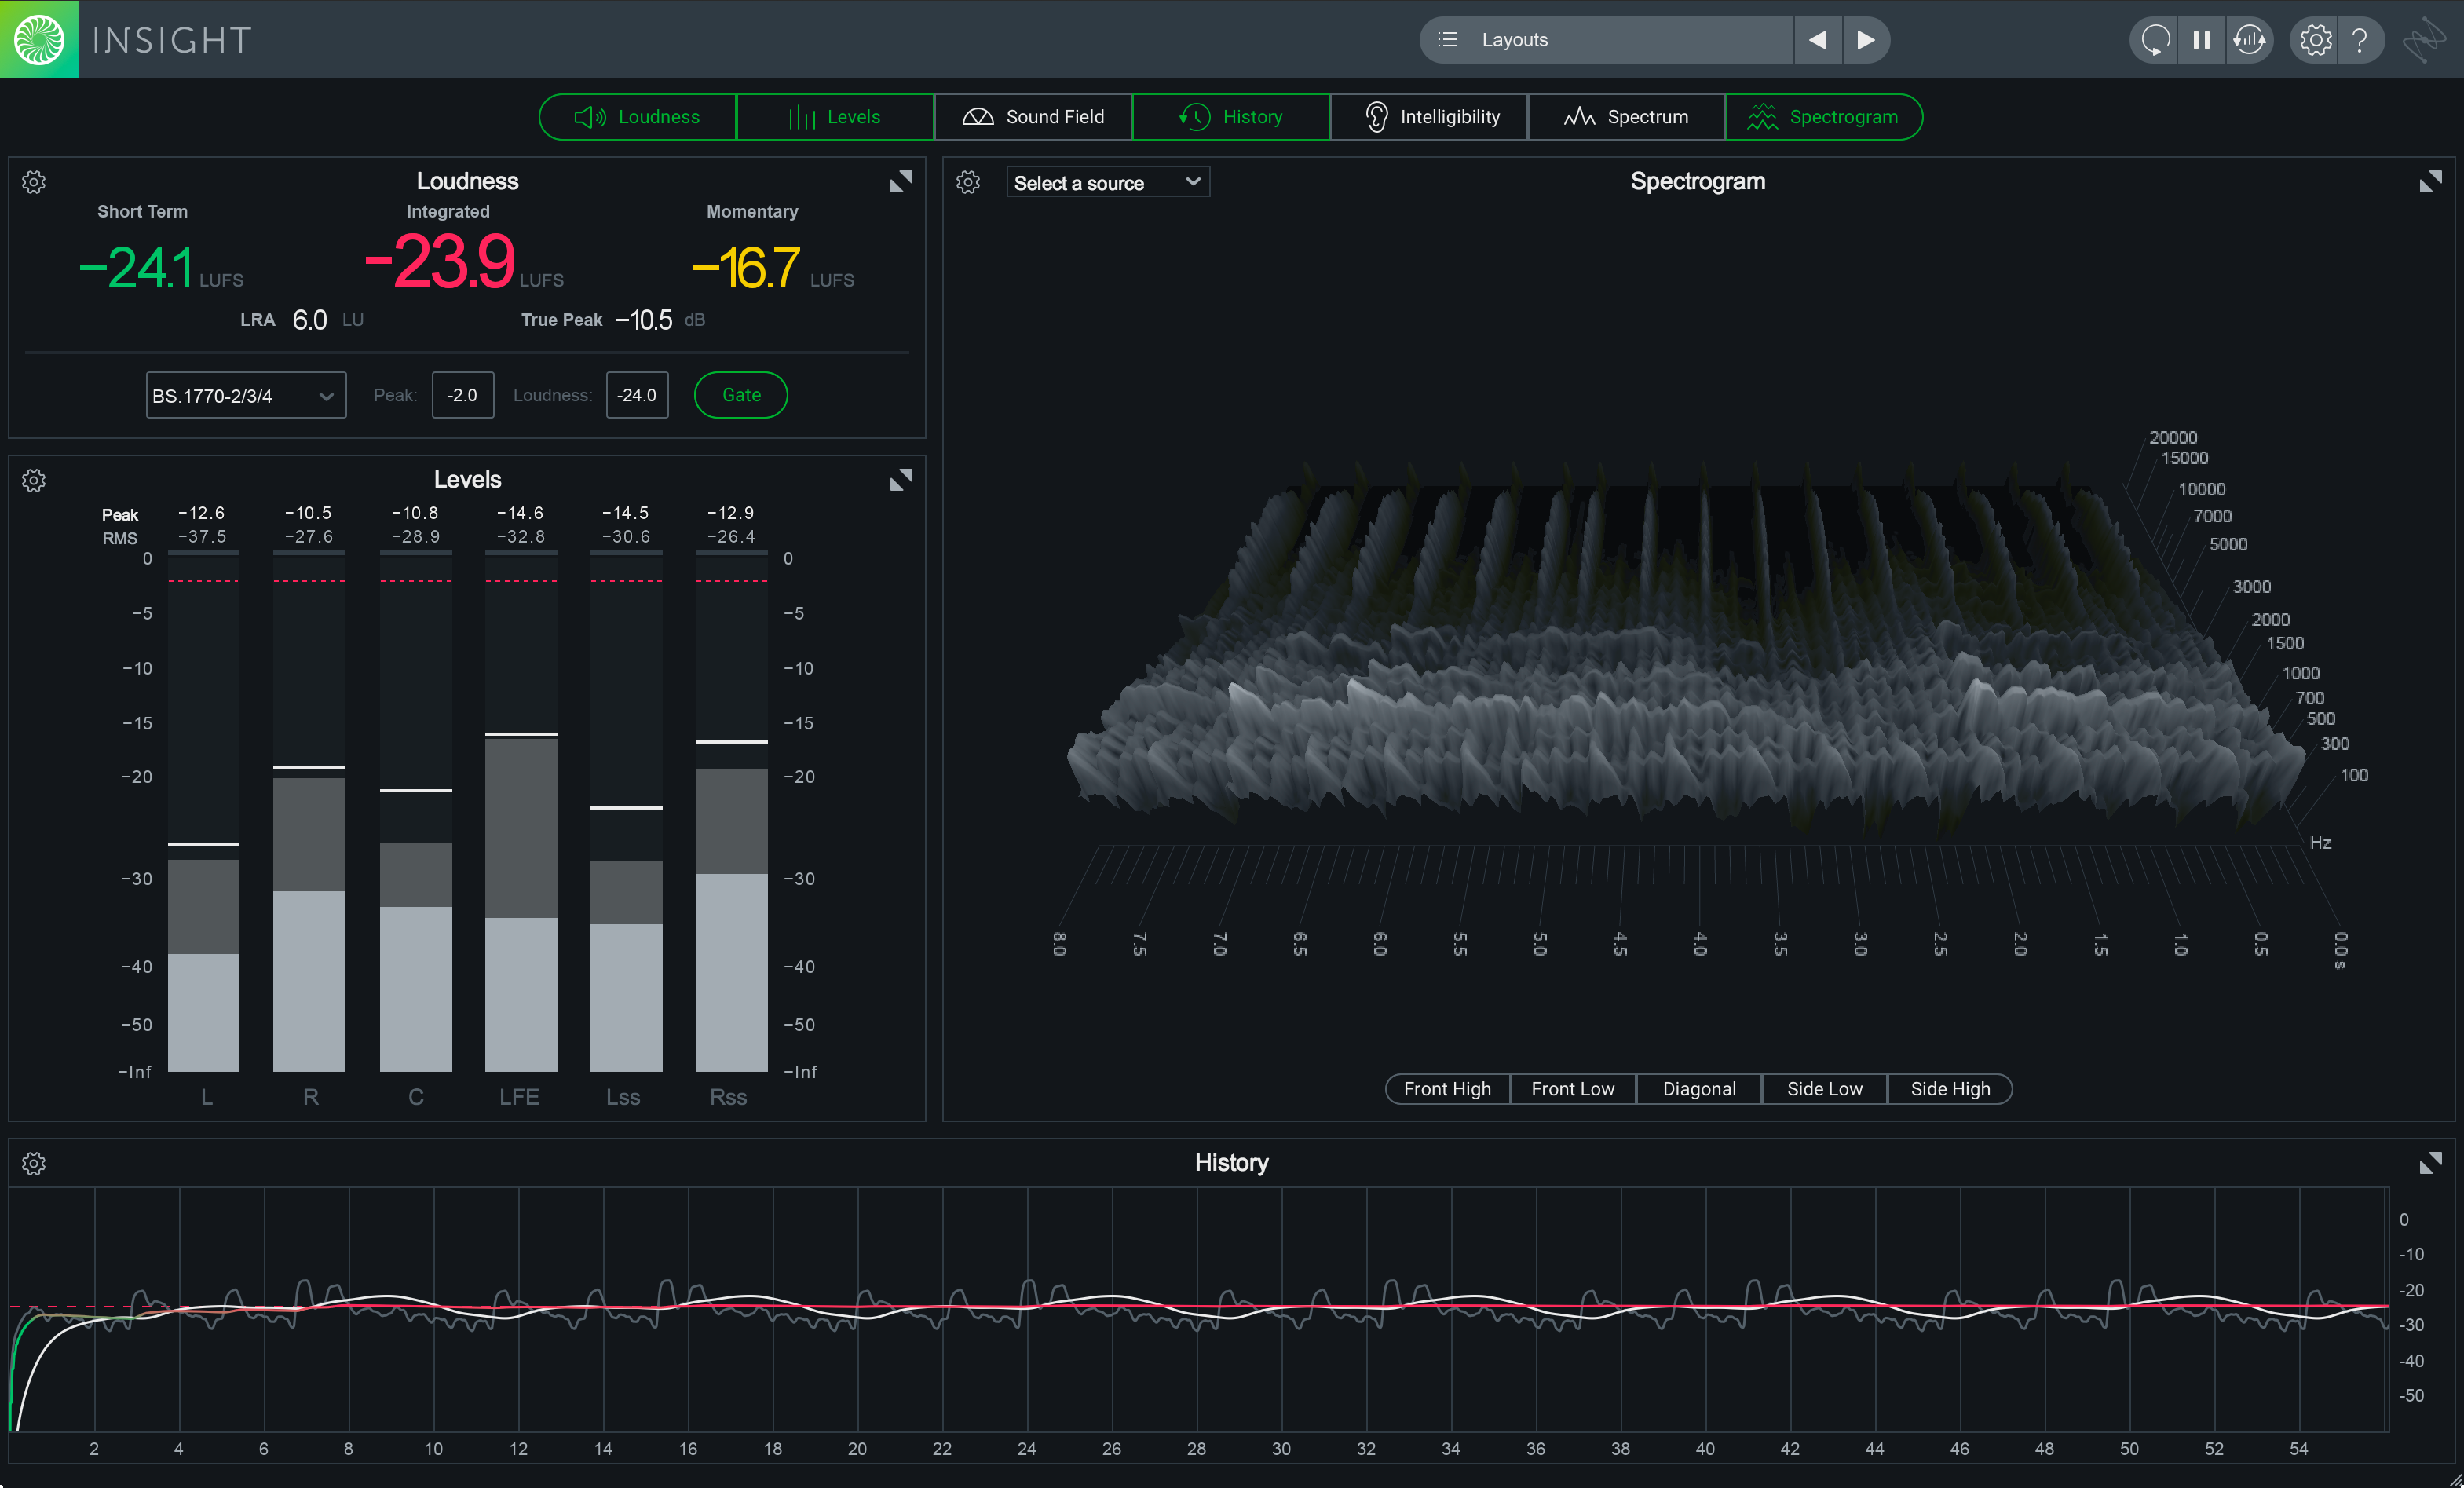Image resolution: width=2464 pixels, height=1488 pixels.
Task: Pause the meters using the pause icon
Action: [2200, 40]
